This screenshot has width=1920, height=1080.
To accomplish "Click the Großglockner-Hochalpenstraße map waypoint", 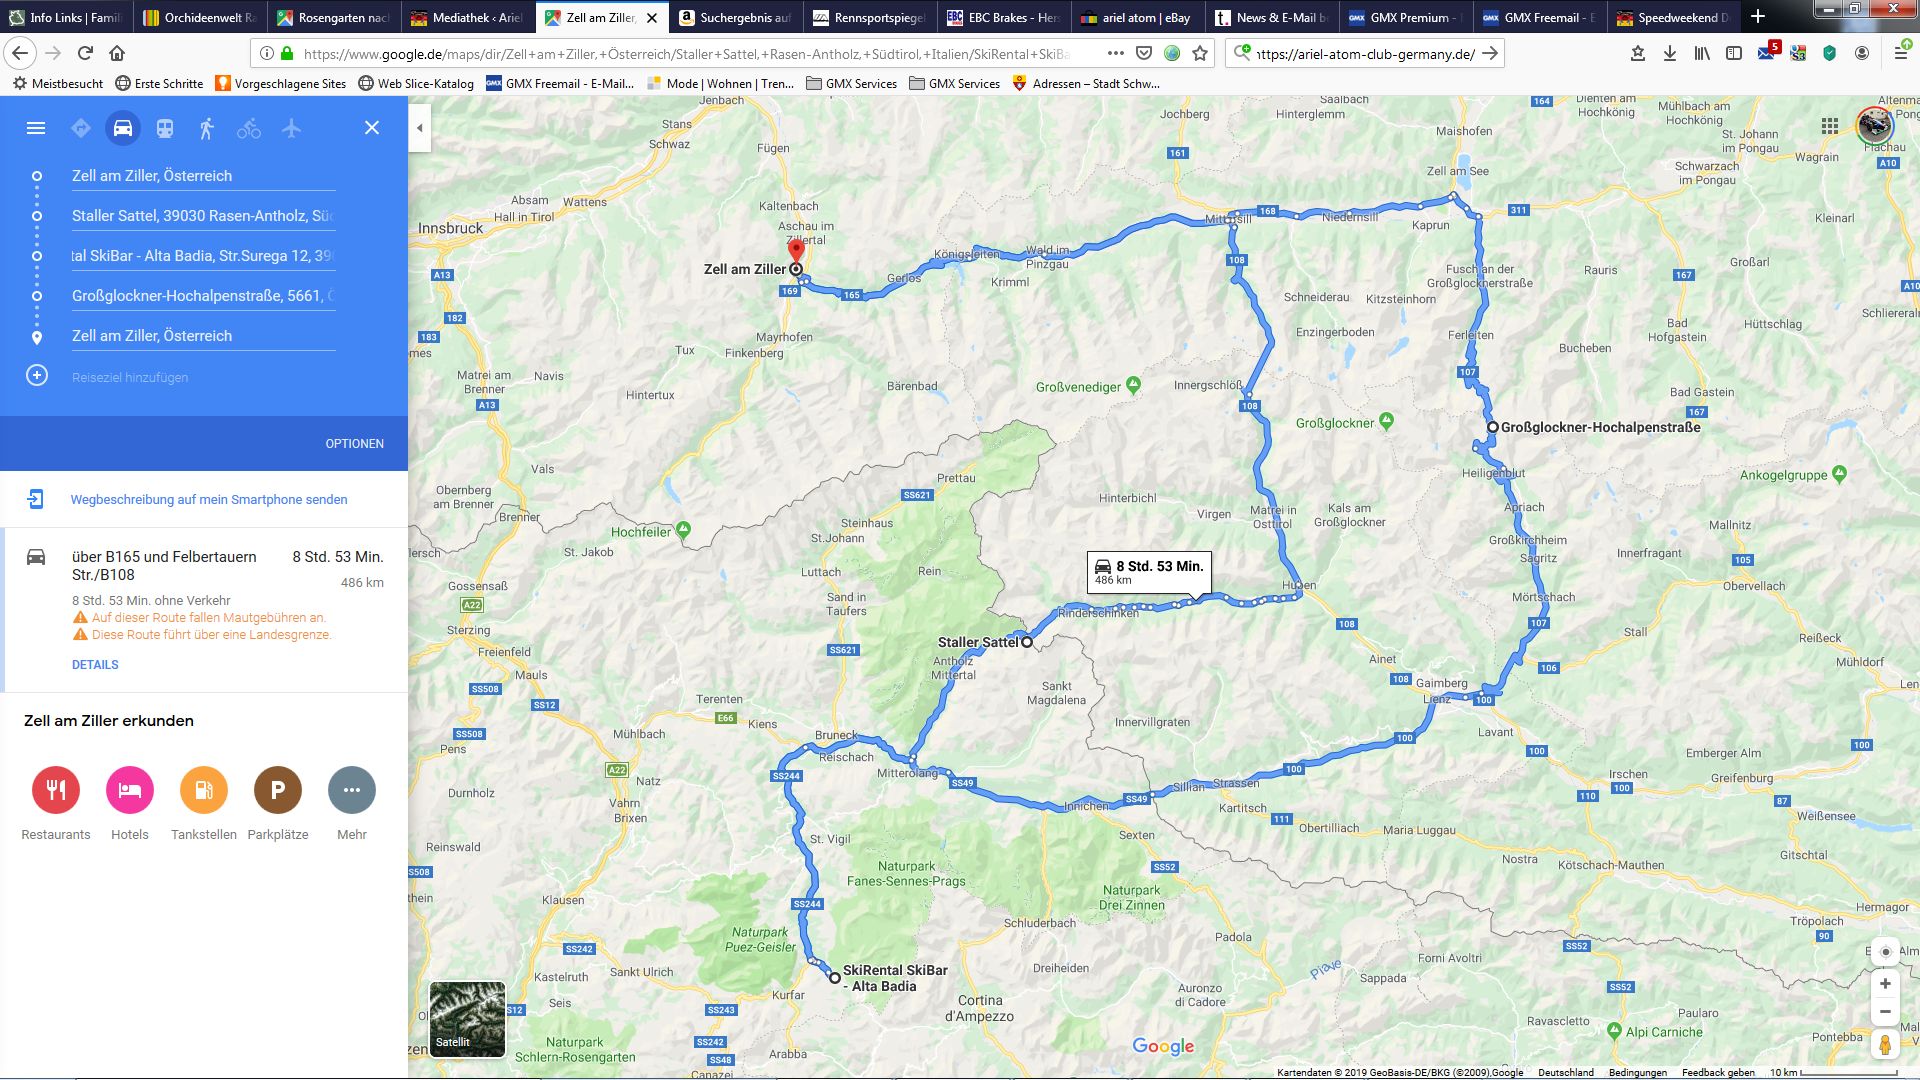I will pos(1492,427).
